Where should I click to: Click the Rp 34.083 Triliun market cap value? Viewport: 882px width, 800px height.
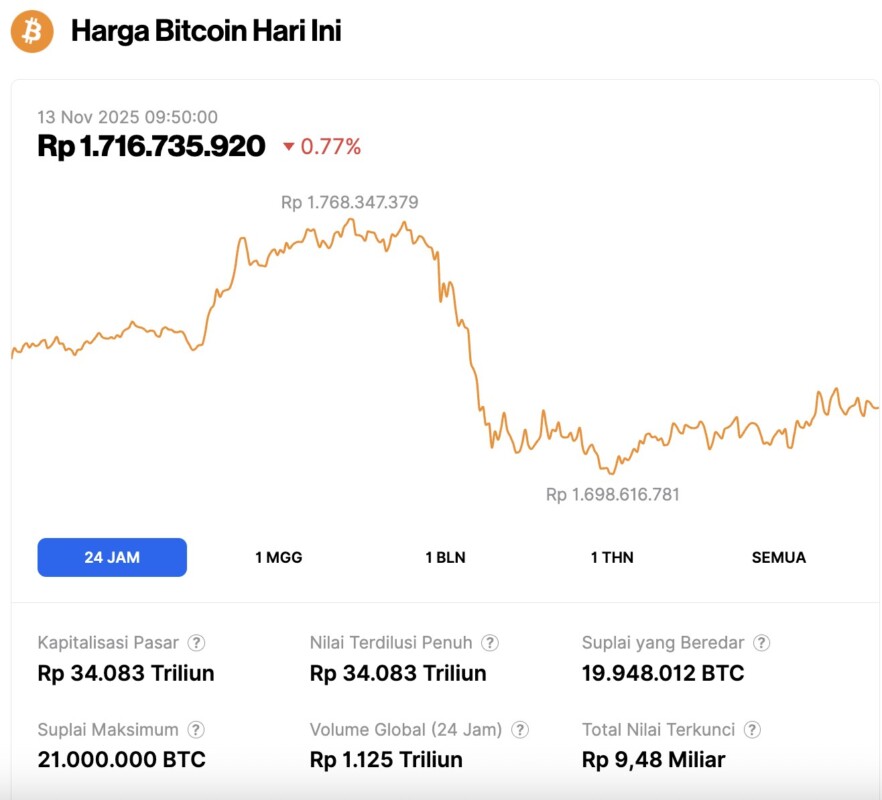[126, 673]
